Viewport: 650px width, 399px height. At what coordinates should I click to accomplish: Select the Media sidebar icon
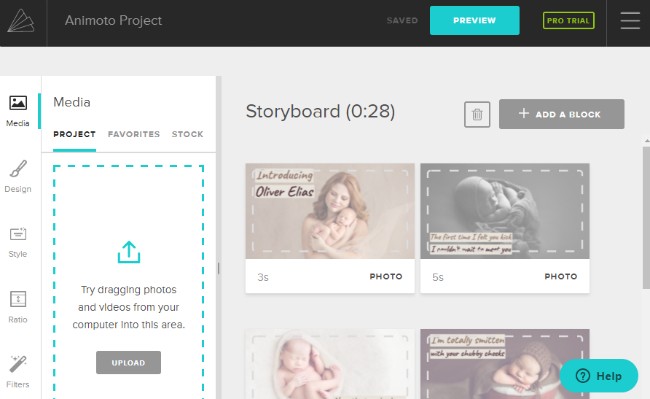18,111
